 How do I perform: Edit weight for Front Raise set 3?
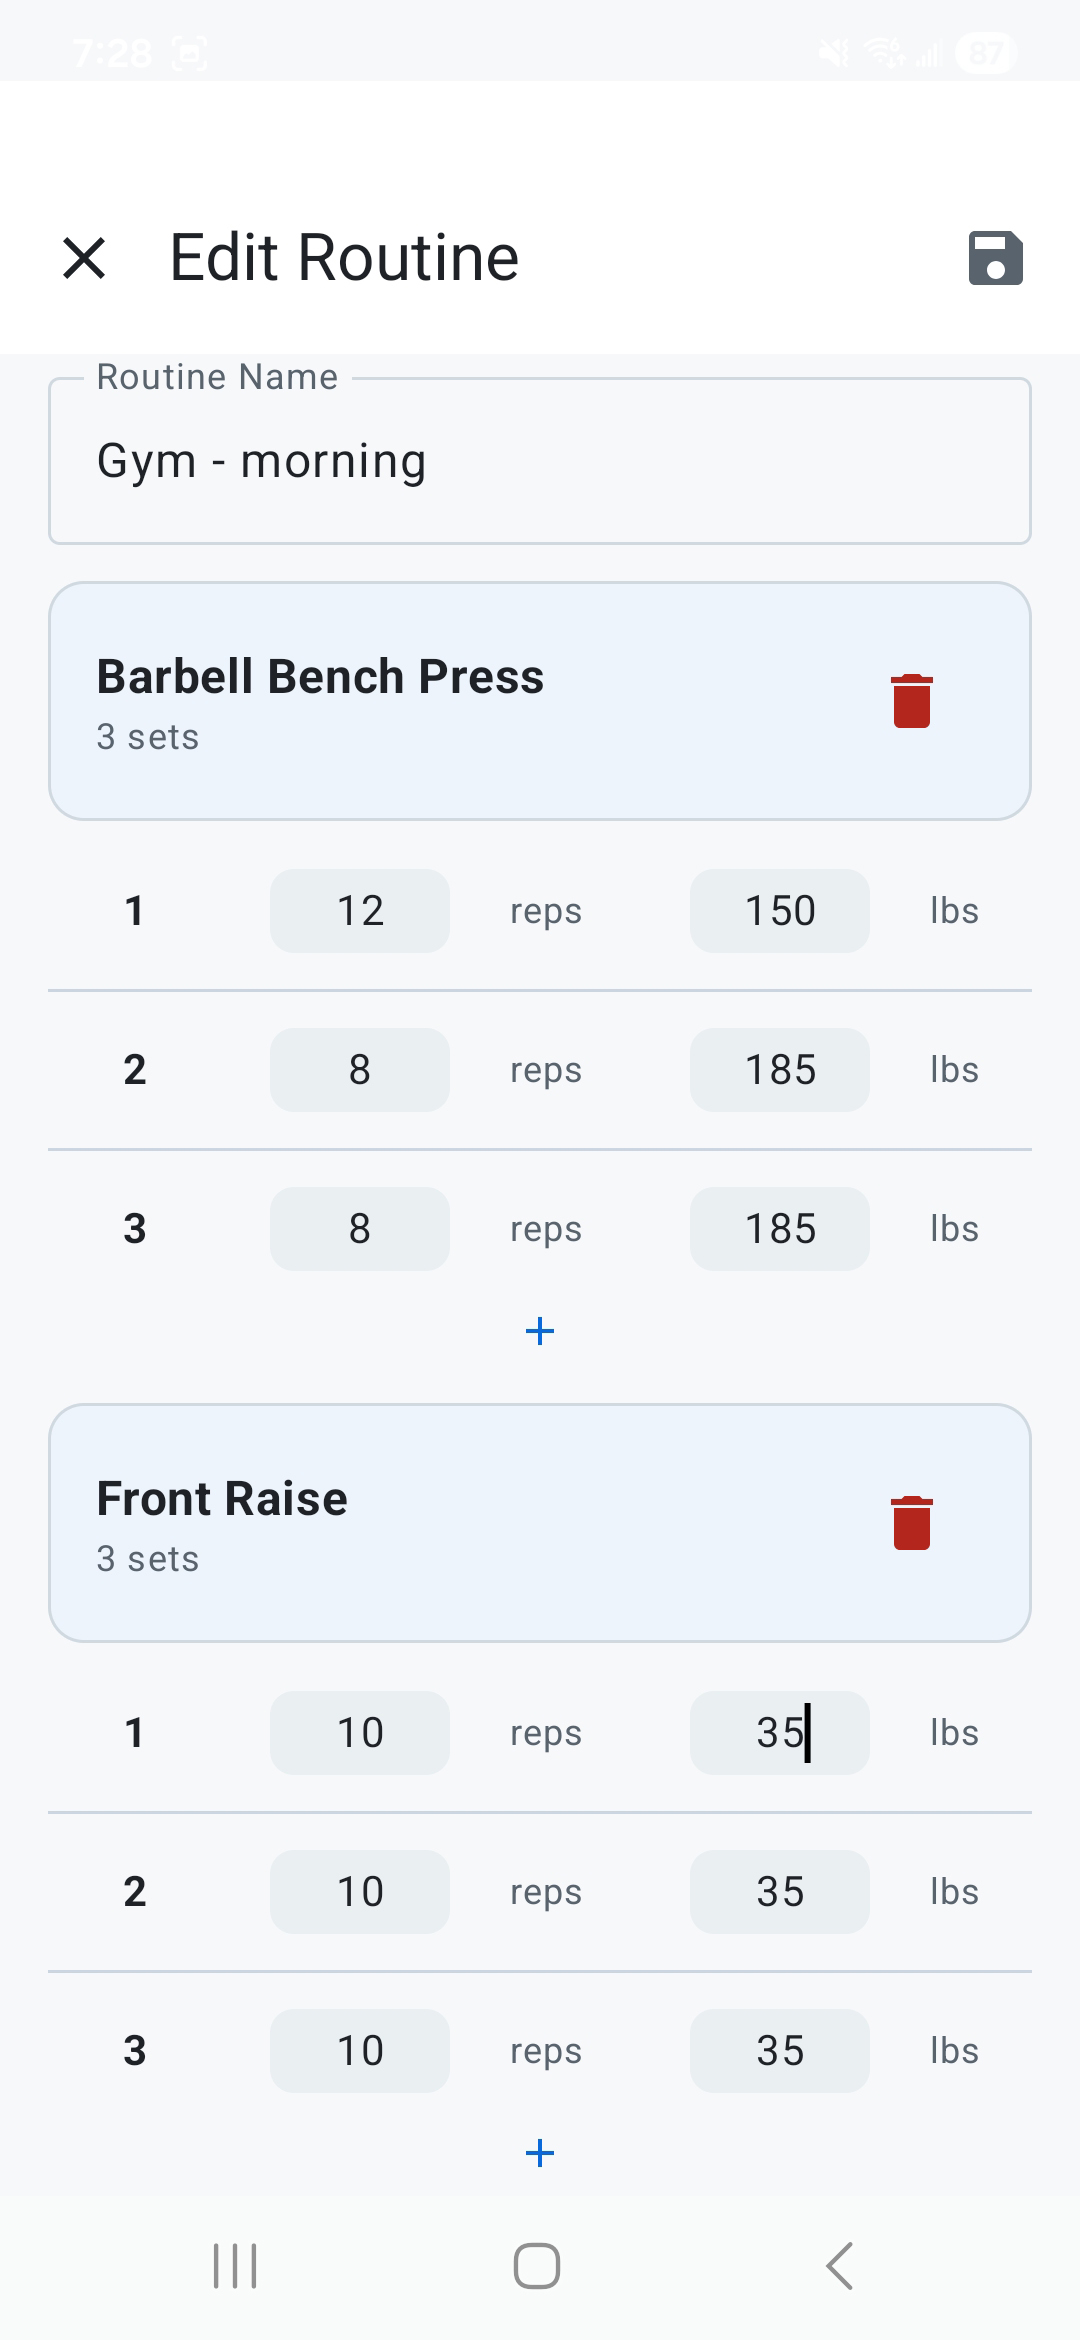[779, 2049]
